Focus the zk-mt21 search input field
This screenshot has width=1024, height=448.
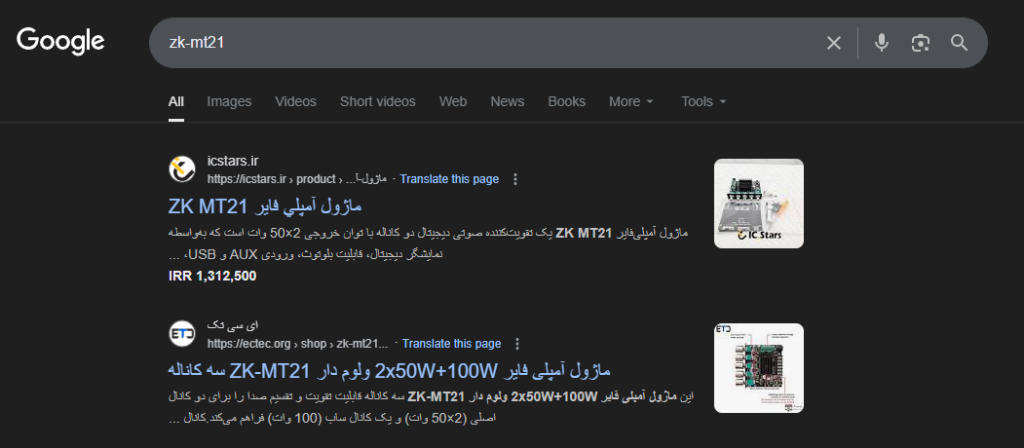click(x=480, y=42)
